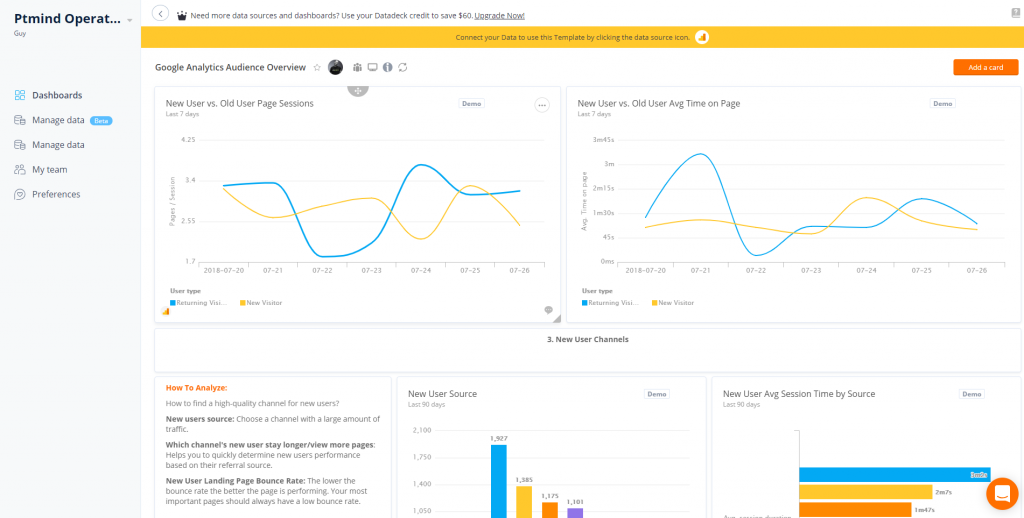This screenshot has width=1024, height=518.
Task: Click the 'Guy' username under workspace name
Action: [19, 33]
